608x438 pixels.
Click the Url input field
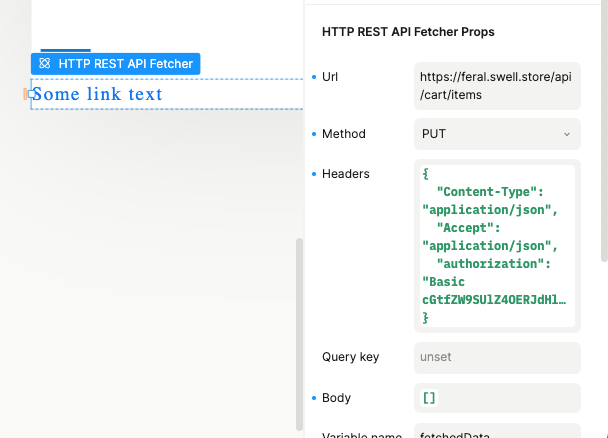pos(496,86)
